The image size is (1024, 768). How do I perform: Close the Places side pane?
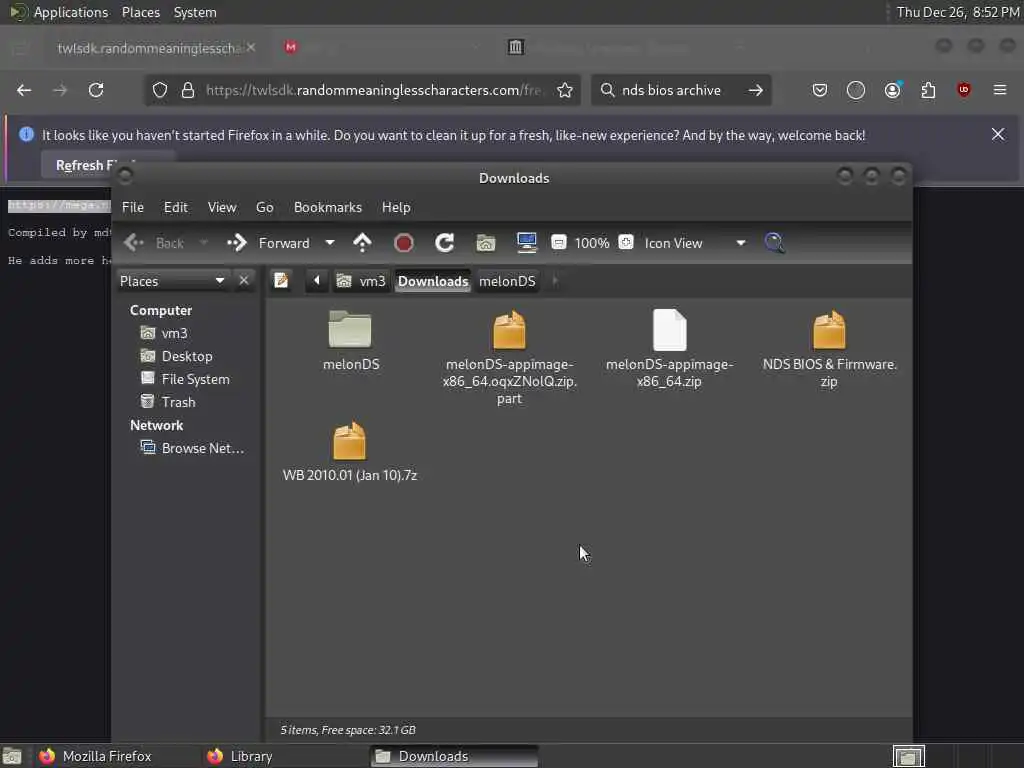(244, 281)
